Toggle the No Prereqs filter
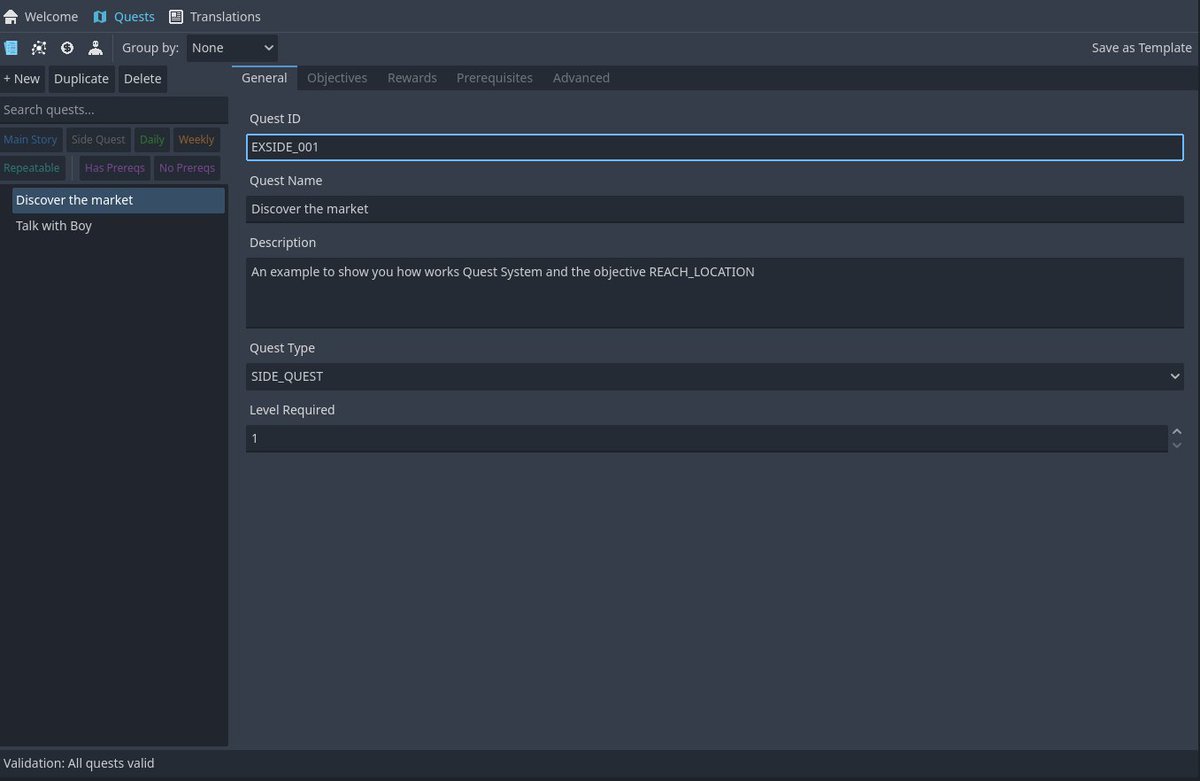Screen dimensions: 1200x781 coord(187,168)
